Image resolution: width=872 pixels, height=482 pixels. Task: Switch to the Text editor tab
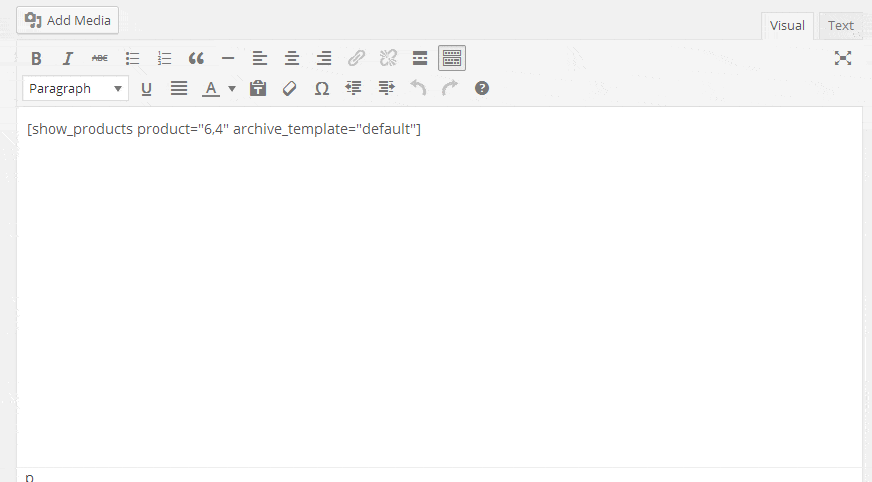point(840,26)
